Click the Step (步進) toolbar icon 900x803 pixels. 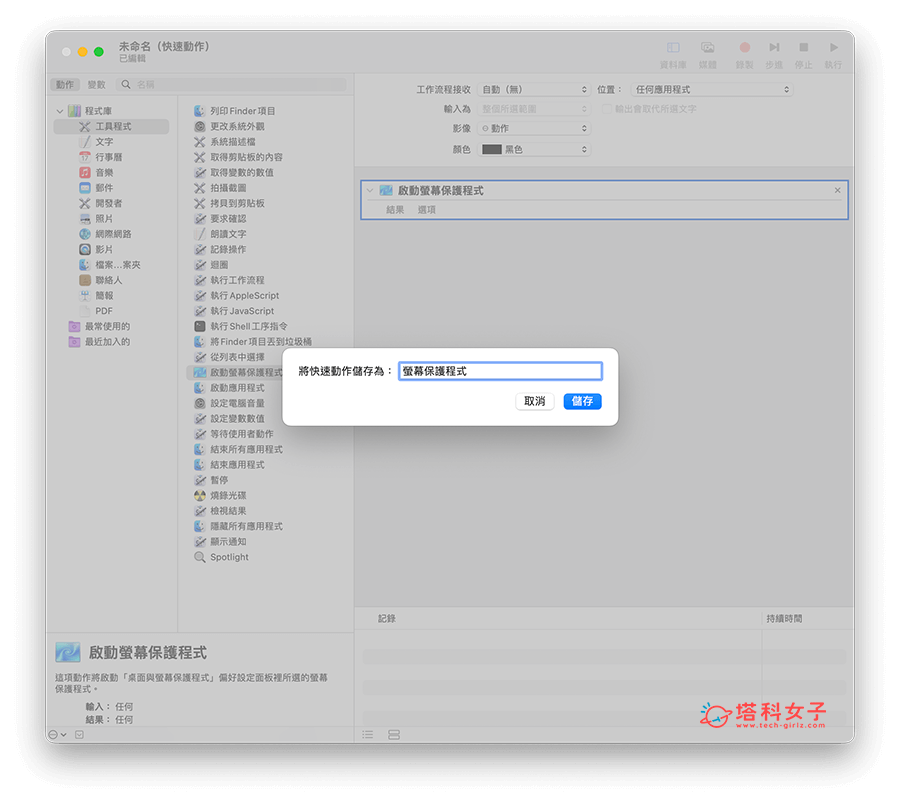tap(774, 48)
